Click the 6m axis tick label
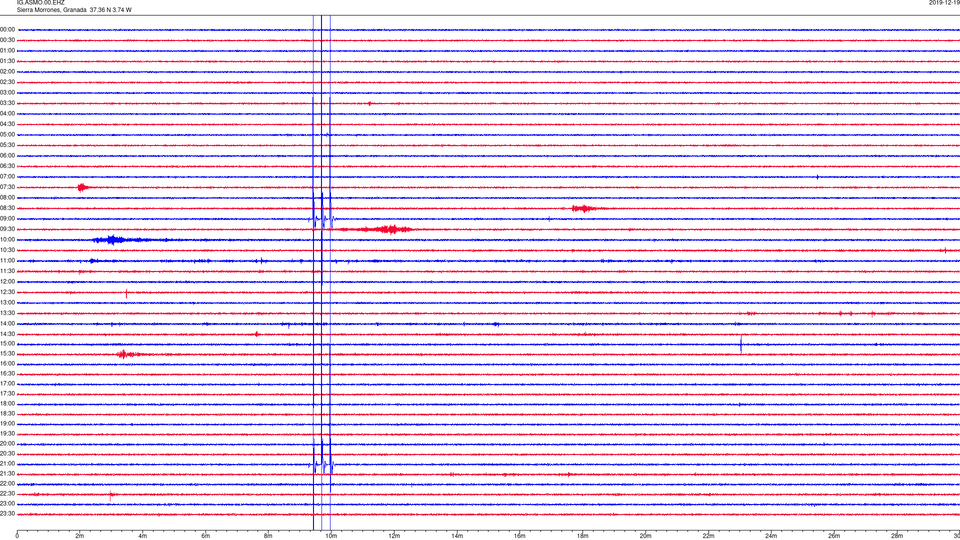Image resolution: width=960 pixels, height=540 pixels. click(206, 536)
